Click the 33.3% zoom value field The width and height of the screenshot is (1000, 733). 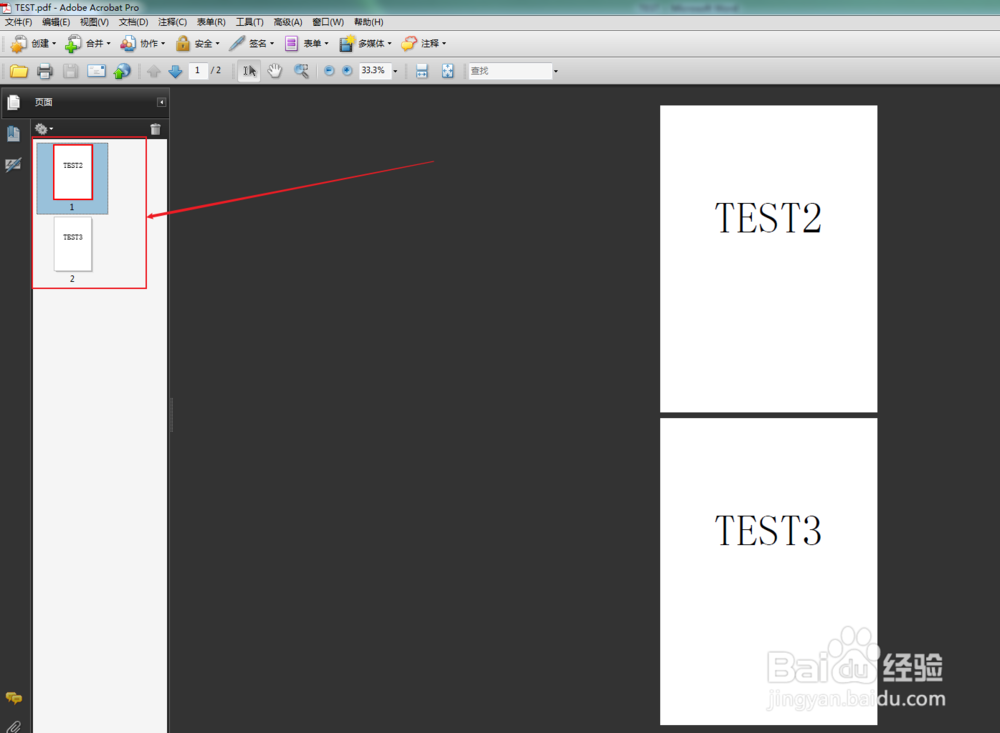pos(374,70)
